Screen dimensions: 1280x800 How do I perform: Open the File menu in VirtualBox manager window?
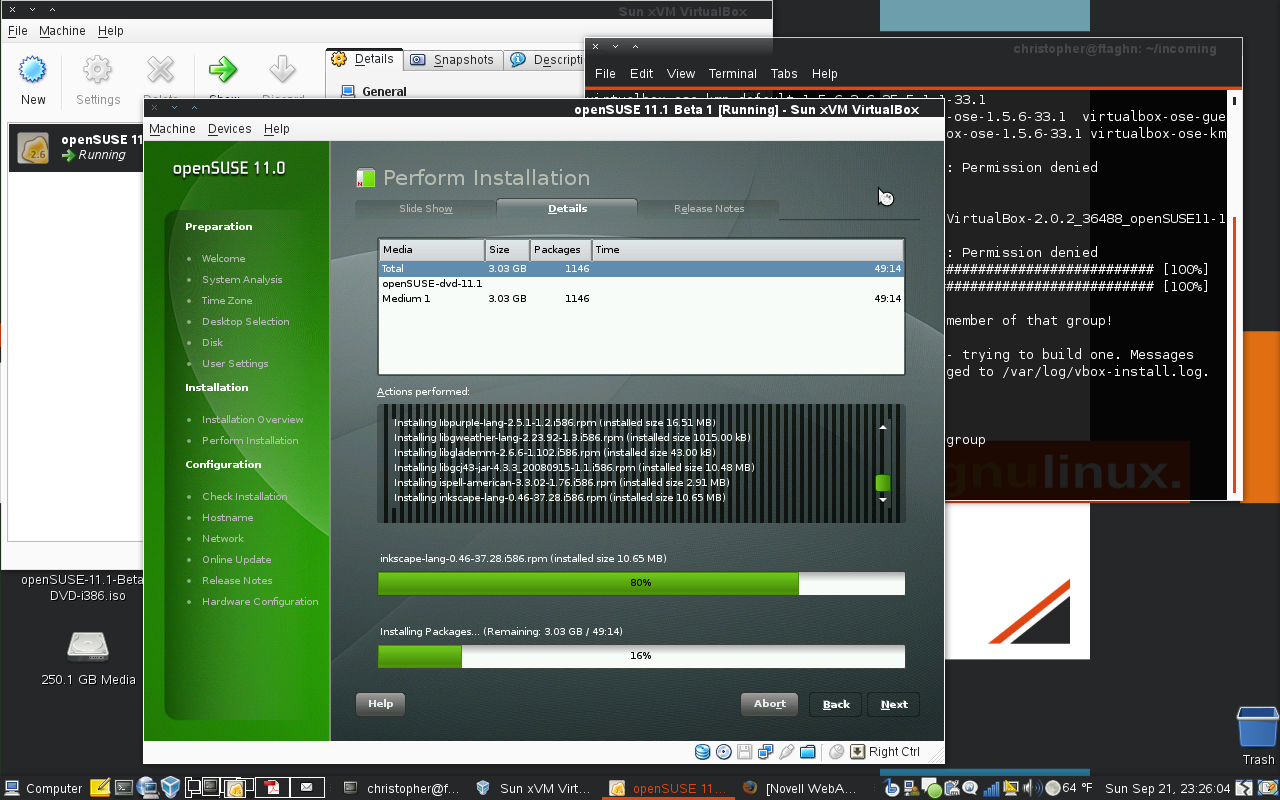pos(18,31)
